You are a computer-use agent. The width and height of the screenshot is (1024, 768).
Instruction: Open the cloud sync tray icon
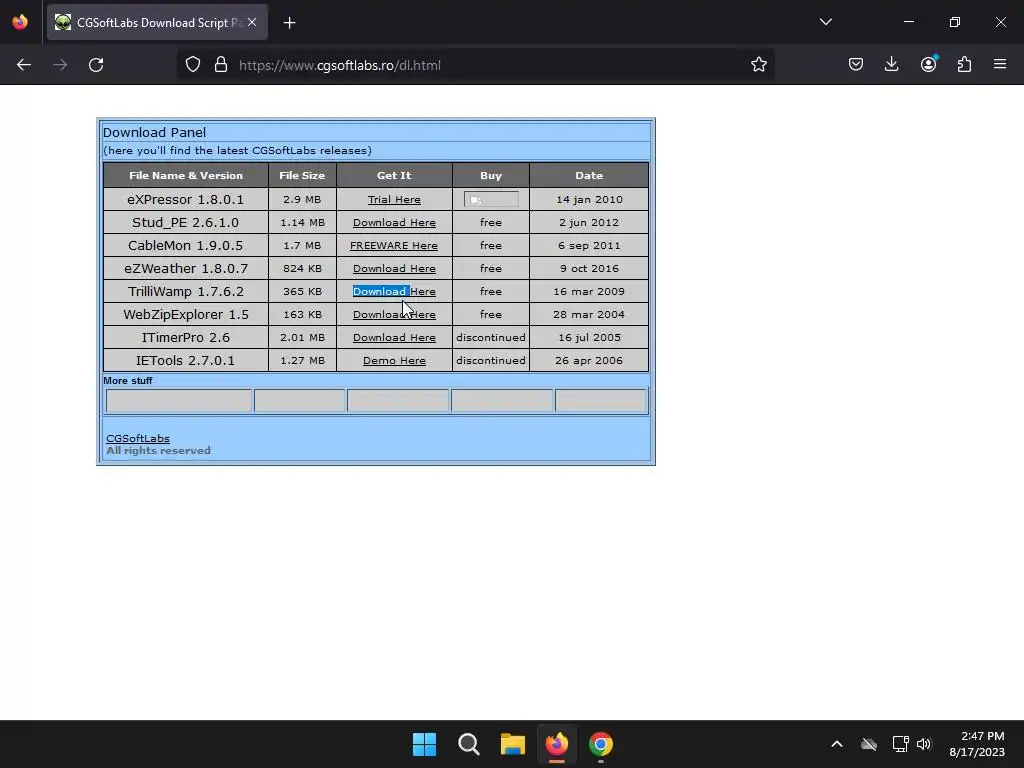coord(869,744)
